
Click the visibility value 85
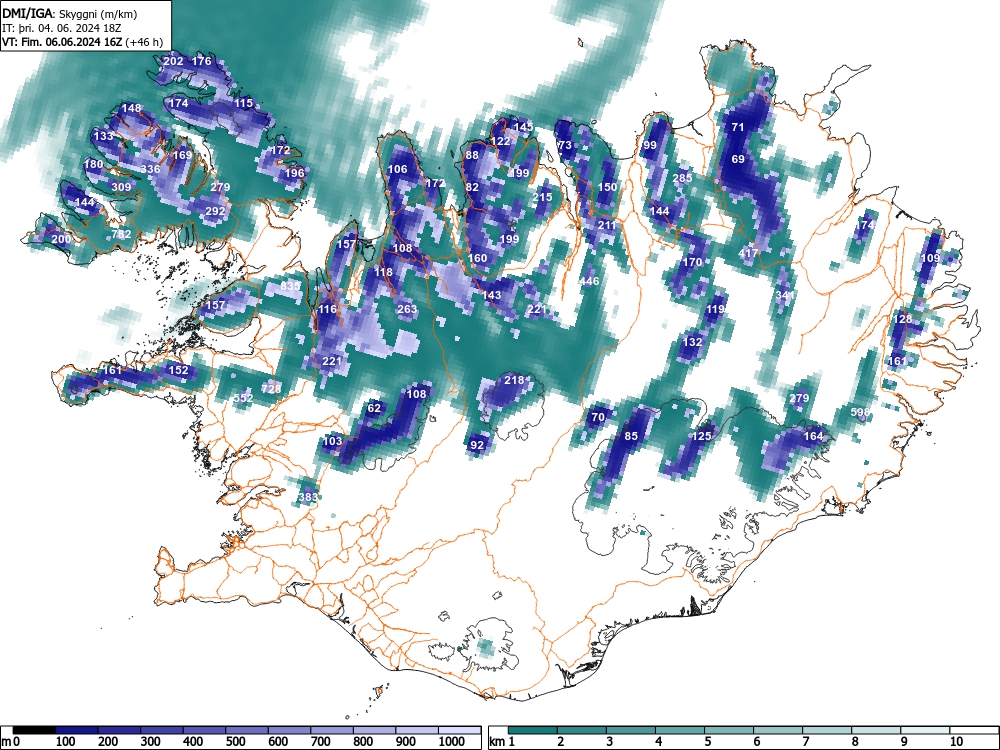631,436
